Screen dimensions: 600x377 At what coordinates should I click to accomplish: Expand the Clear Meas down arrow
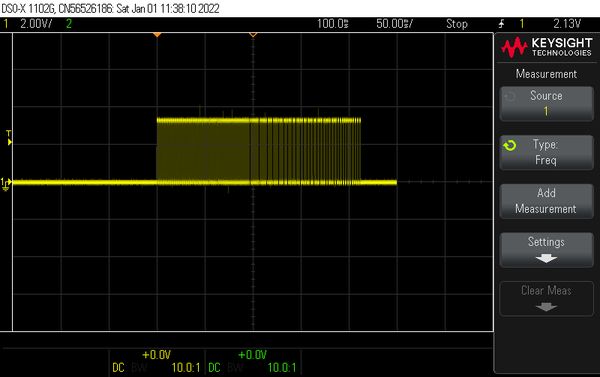pos(546,307)
